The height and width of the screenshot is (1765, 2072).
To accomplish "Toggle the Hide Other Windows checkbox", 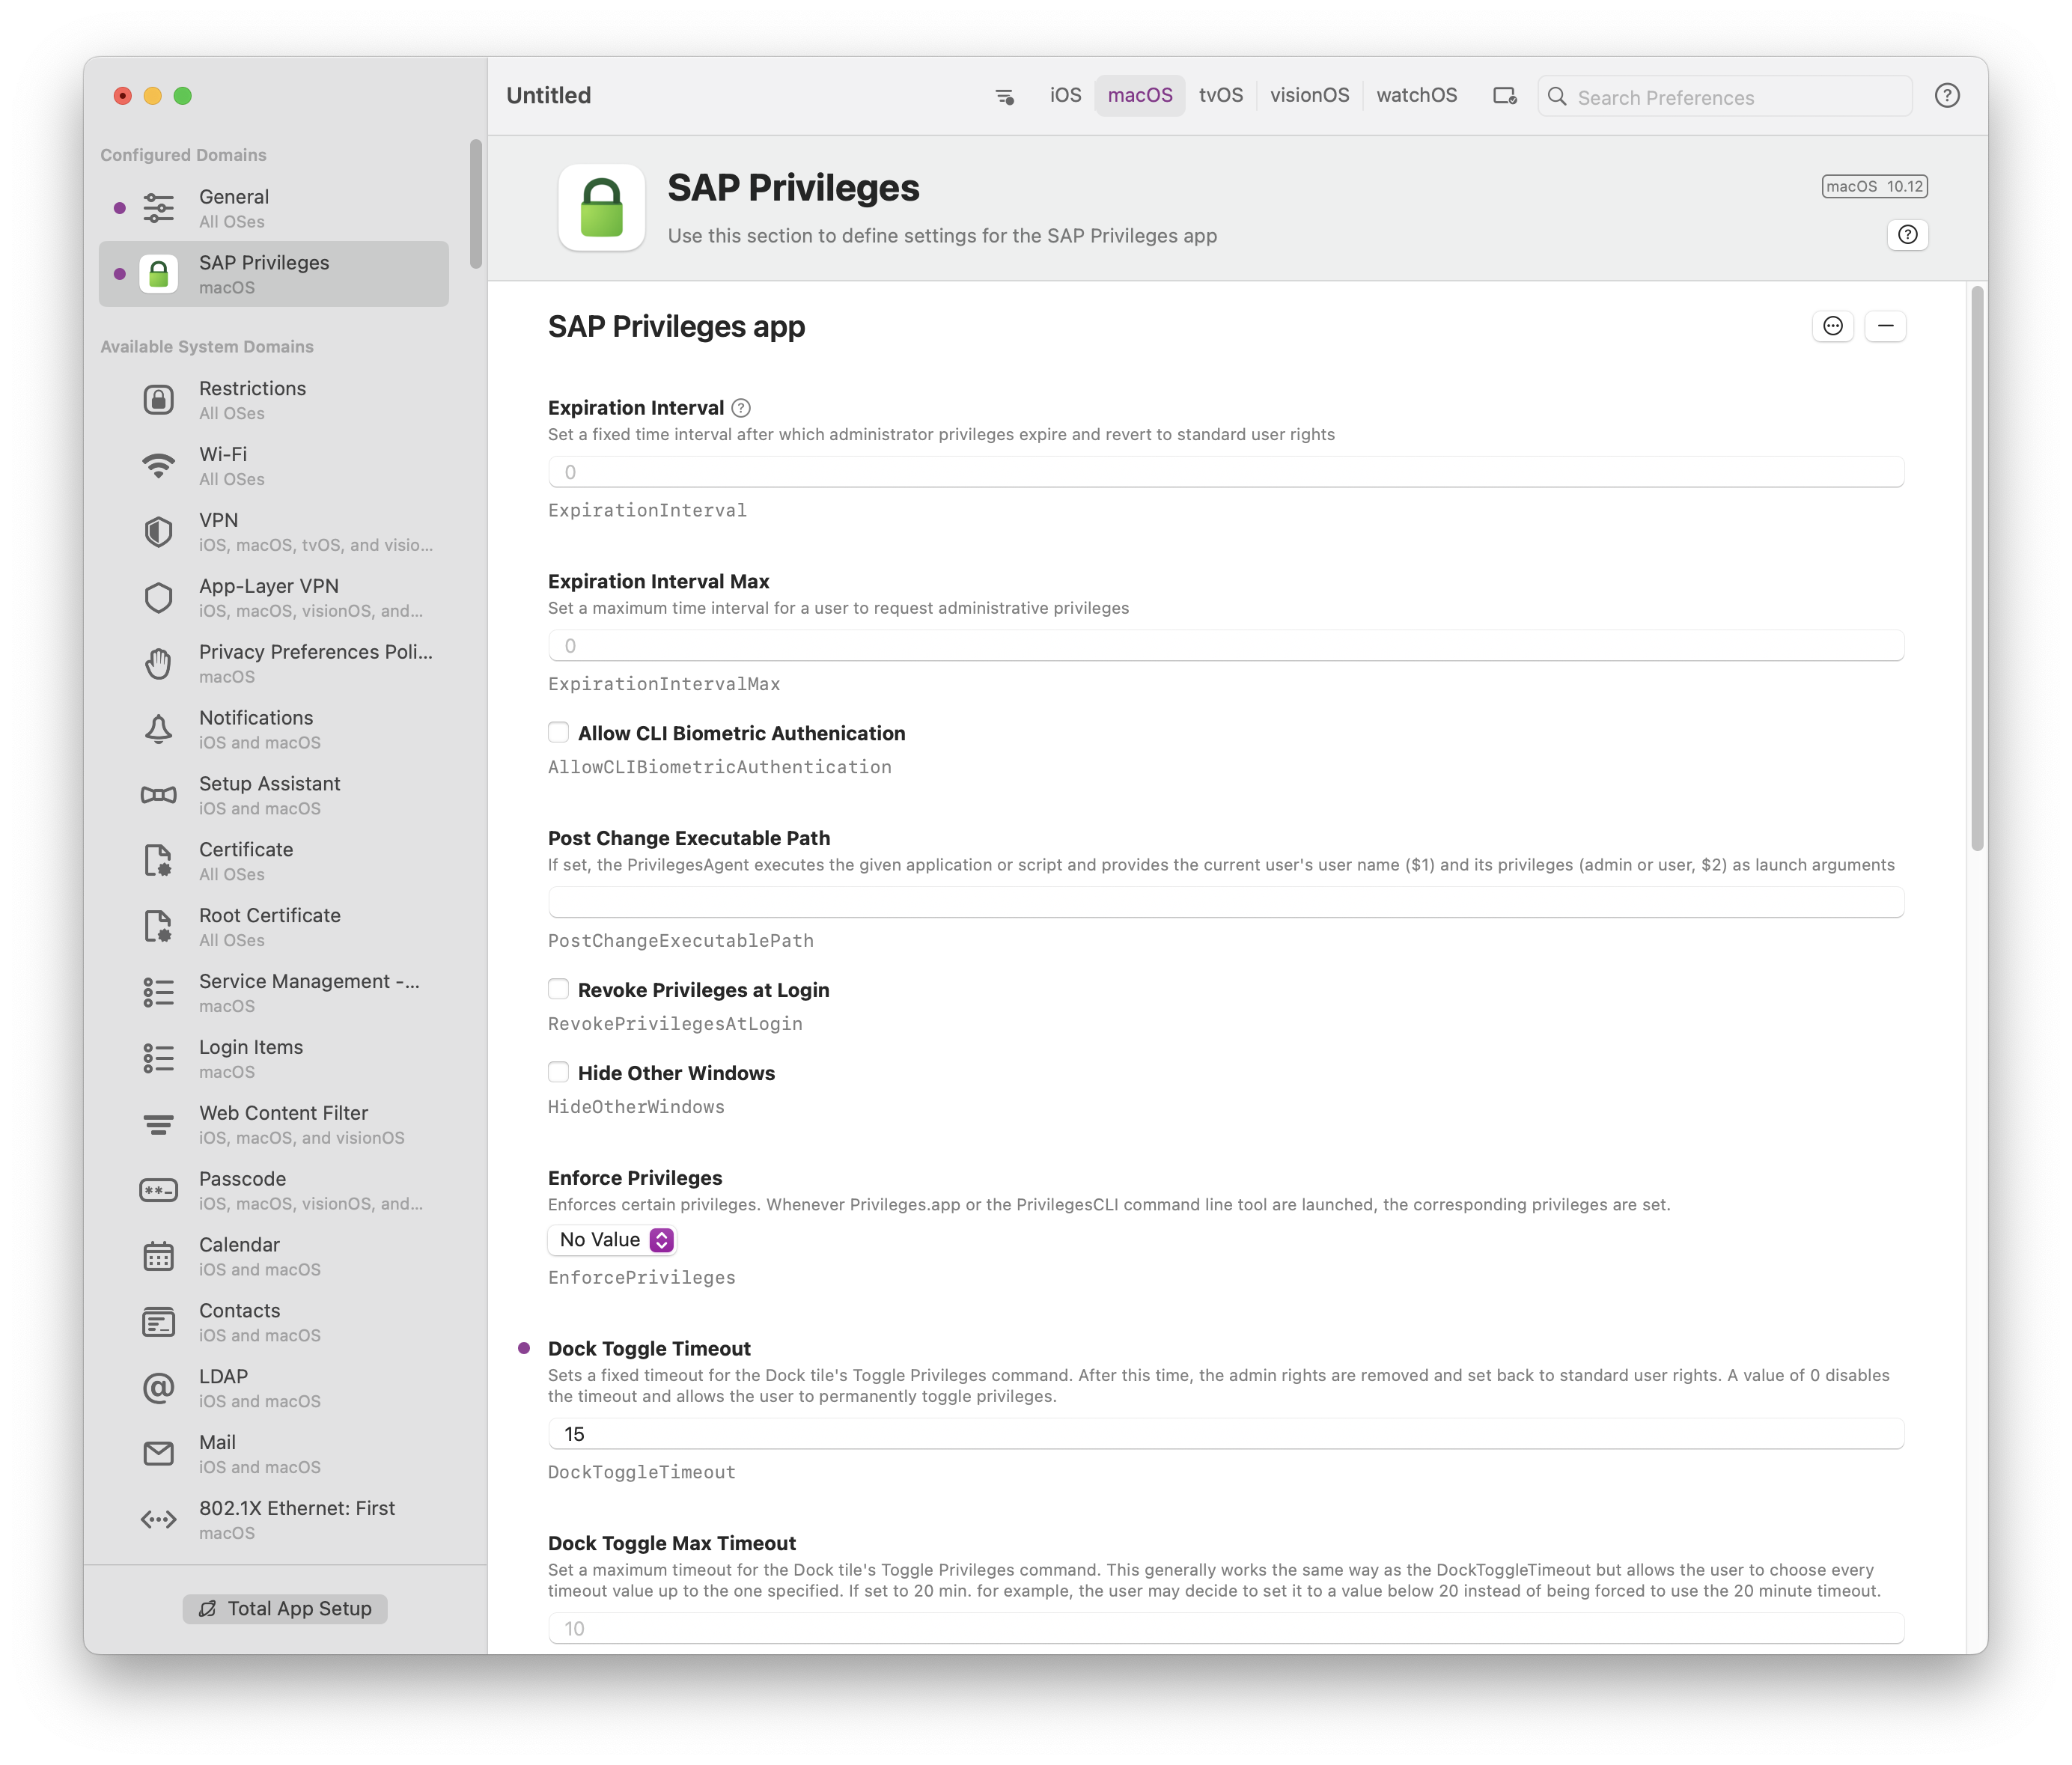I will click(x=559, y=1073).
